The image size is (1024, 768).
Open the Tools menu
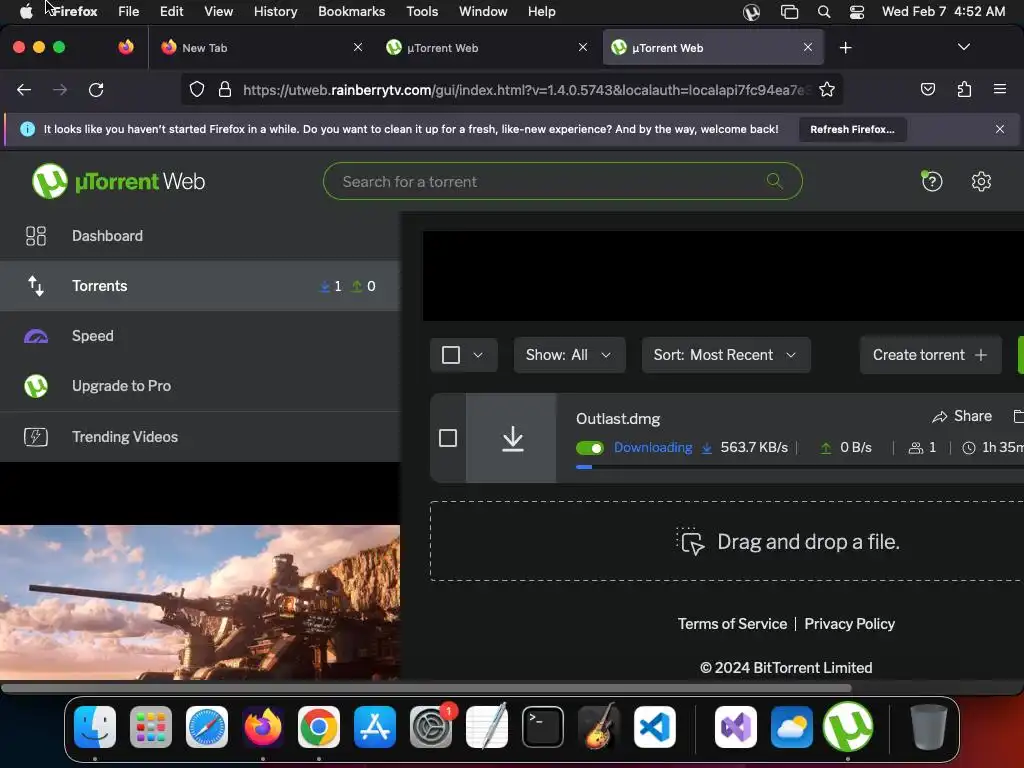(x=422, y=11)
